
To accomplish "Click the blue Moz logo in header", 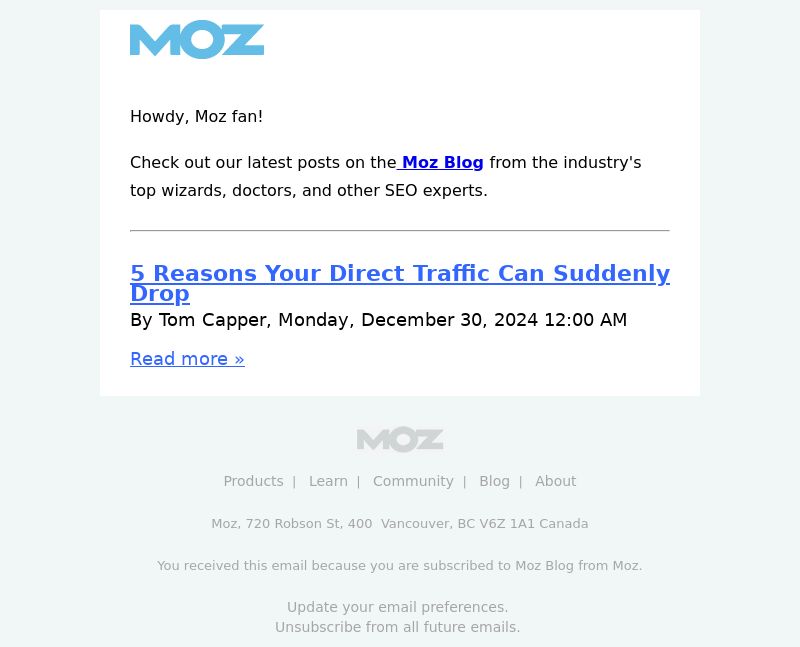I will (x=197, y=39).
